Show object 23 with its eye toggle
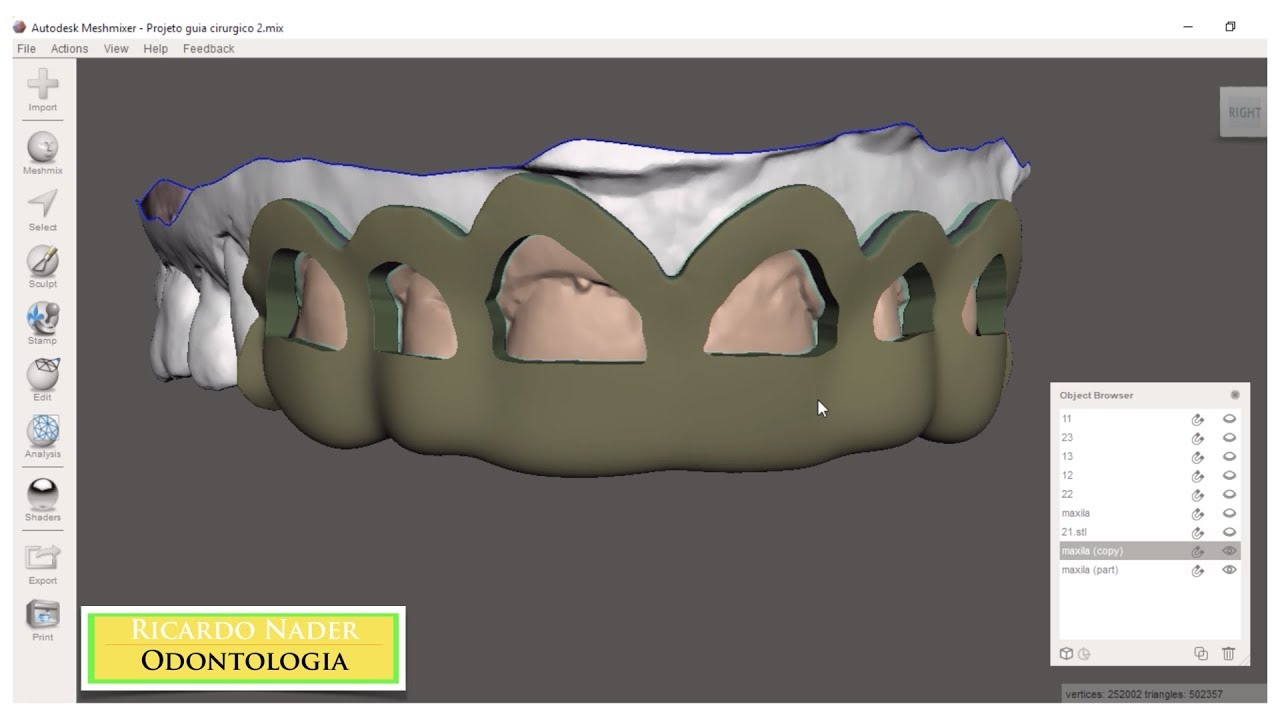The width and height of the screenshot is (1280, 720). tap(1230, 438)
